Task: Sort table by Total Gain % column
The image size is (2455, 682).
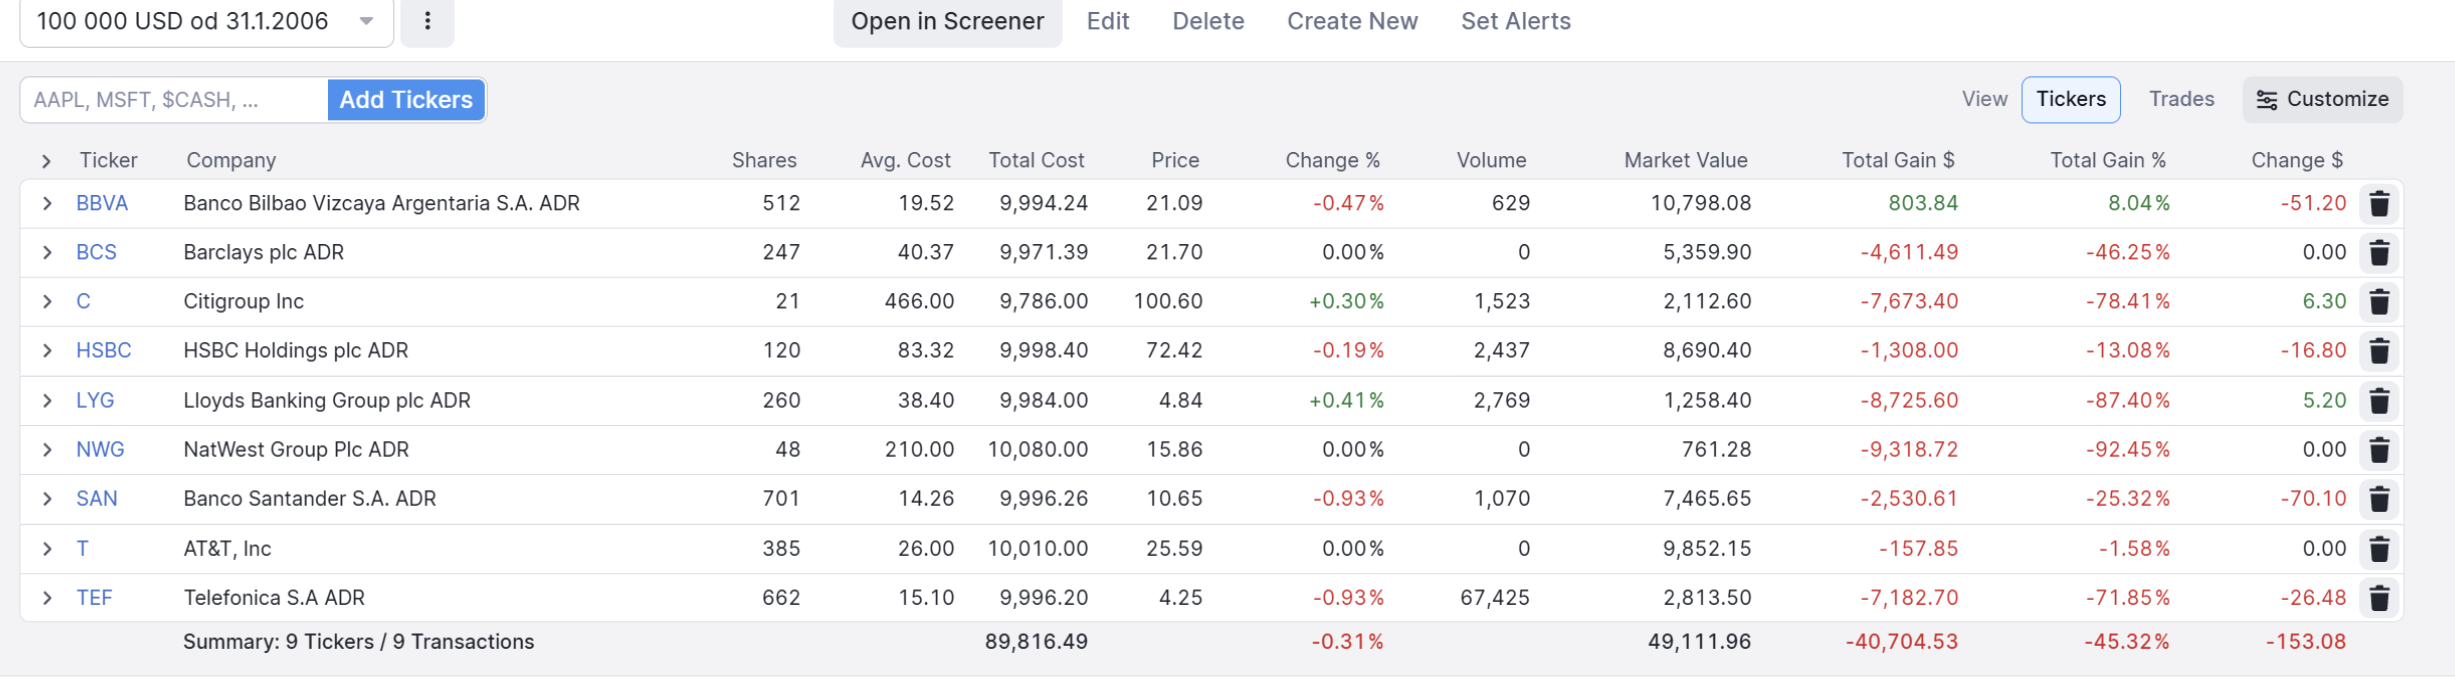Action: tap(2107, 160)
